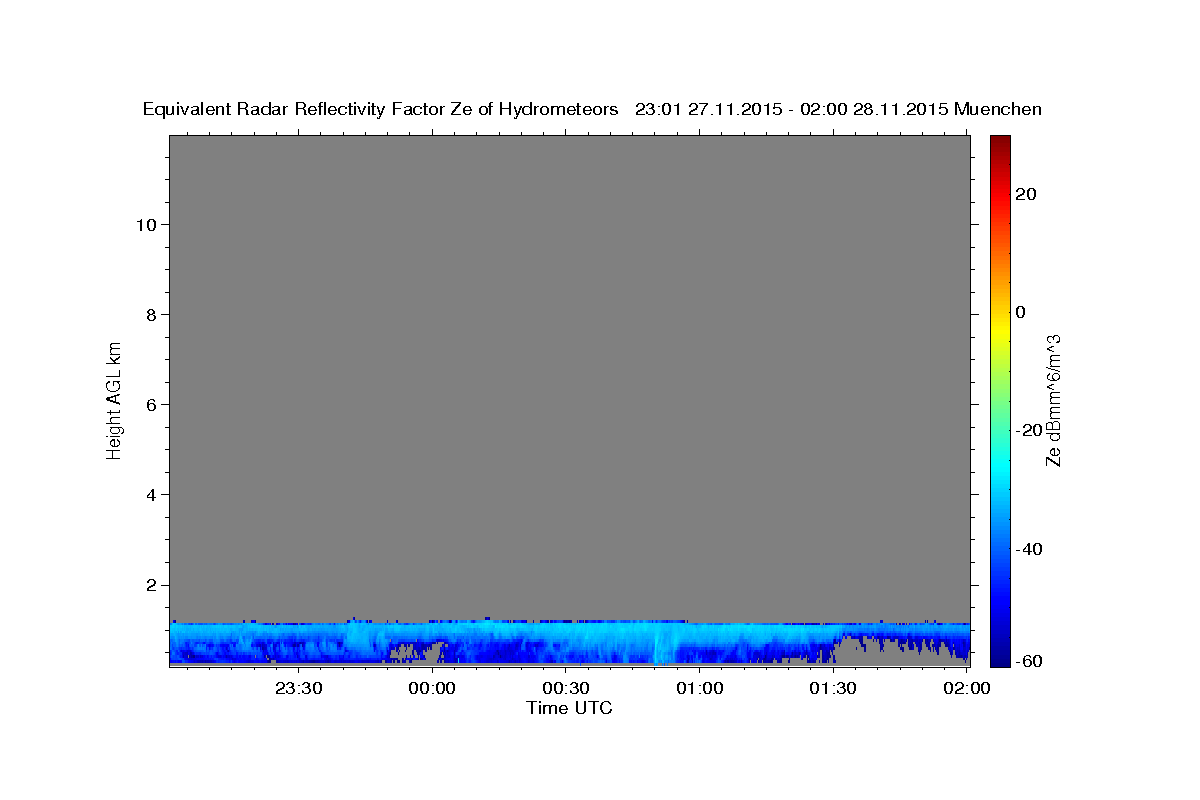Click the '01:30' time tick label
This screenshot has height=800, width=1200.
832,688
